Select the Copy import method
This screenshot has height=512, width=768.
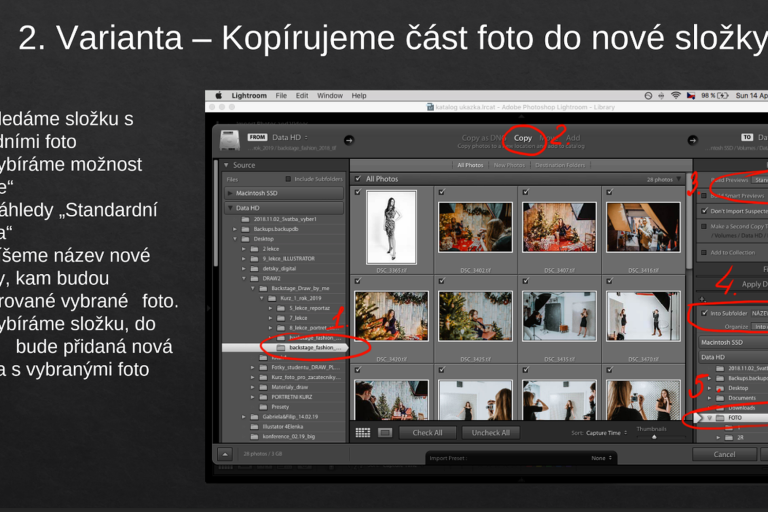coord(523,138)
